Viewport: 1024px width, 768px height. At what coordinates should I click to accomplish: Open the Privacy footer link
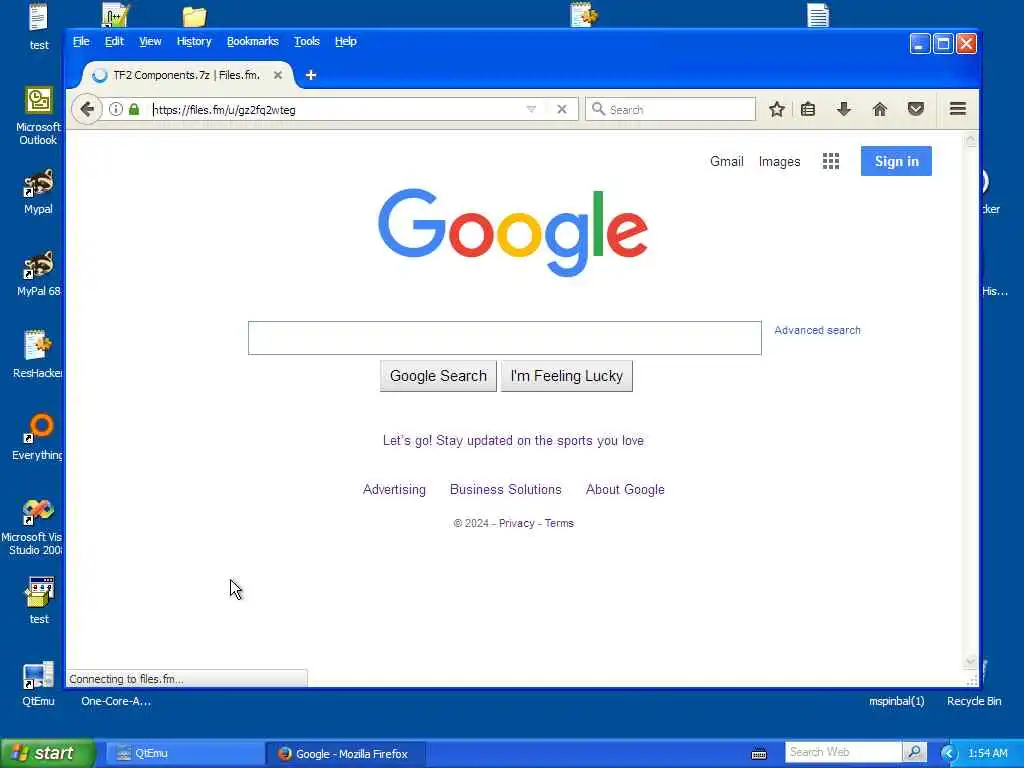pos(517,523)
